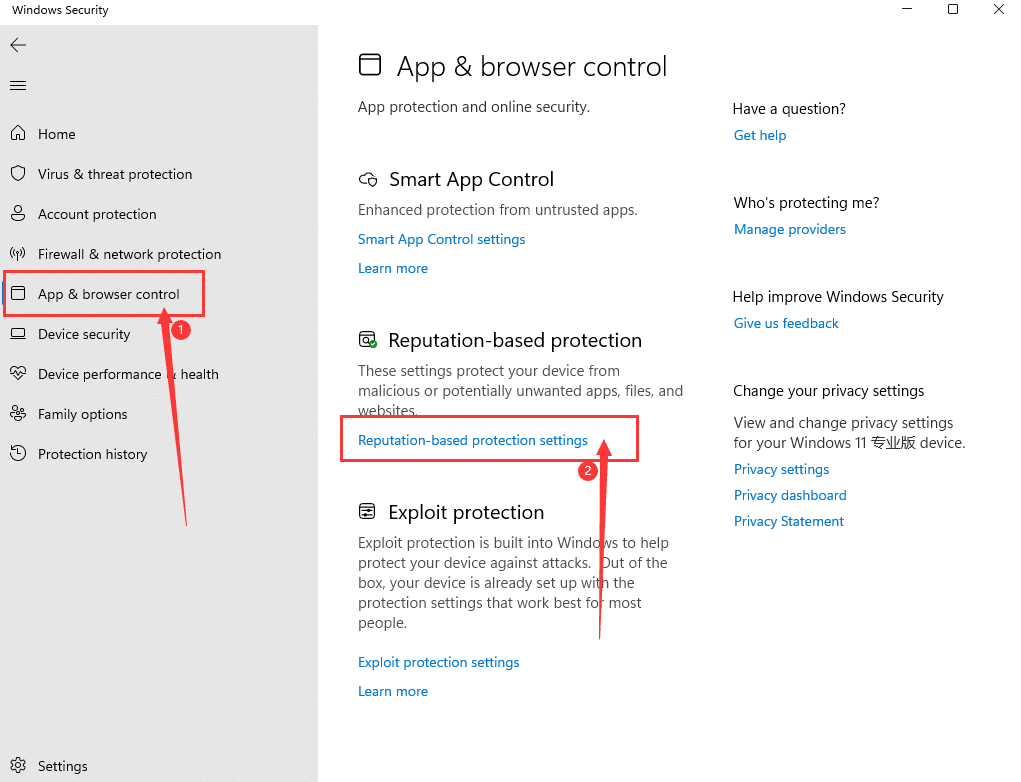Maximize the Windows Security window

(953, 9)
